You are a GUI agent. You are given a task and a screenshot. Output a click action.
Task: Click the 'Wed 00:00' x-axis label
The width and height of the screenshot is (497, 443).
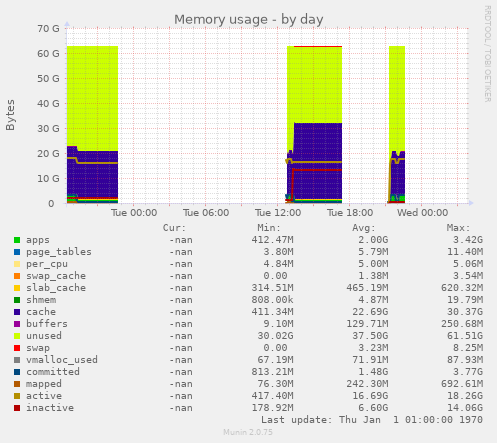pyautogui.click(x=422, y=213)
